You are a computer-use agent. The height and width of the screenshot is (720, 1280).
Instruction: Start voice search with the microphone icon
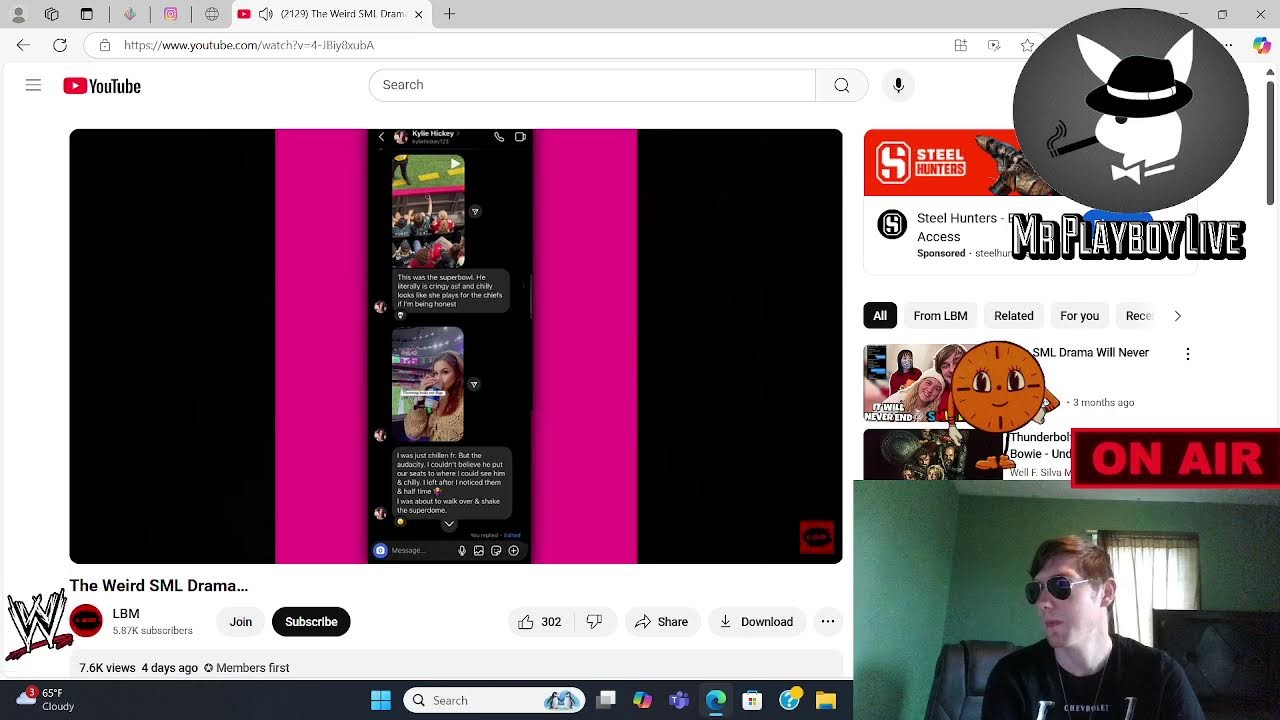[898, 85]
